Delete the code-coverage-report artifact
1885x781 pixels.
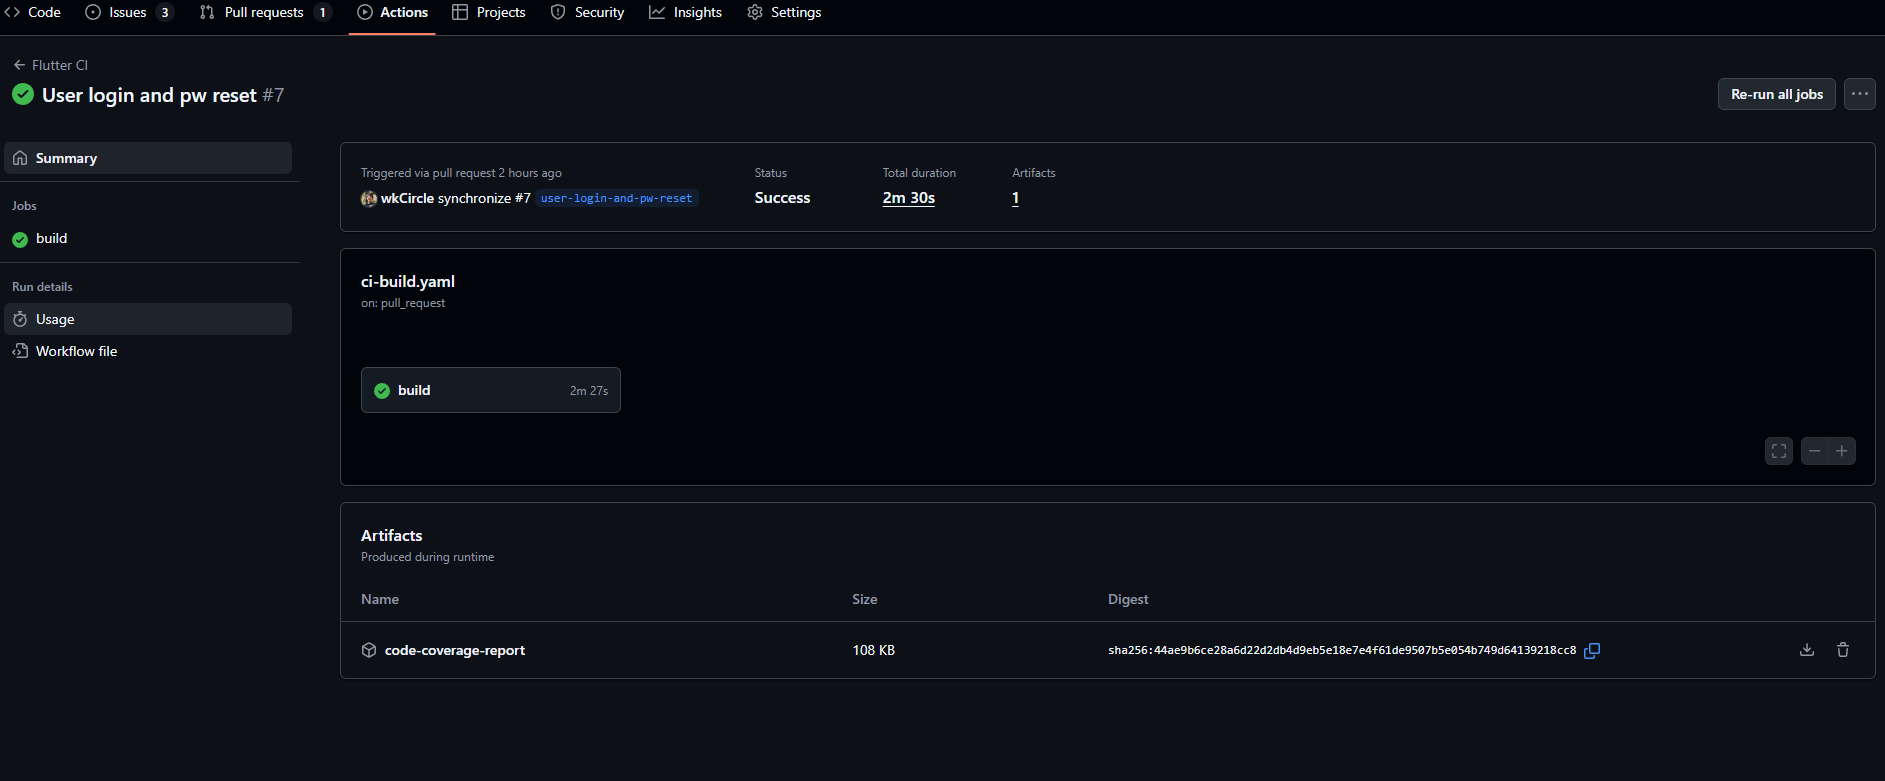(x=1842, y=650)
